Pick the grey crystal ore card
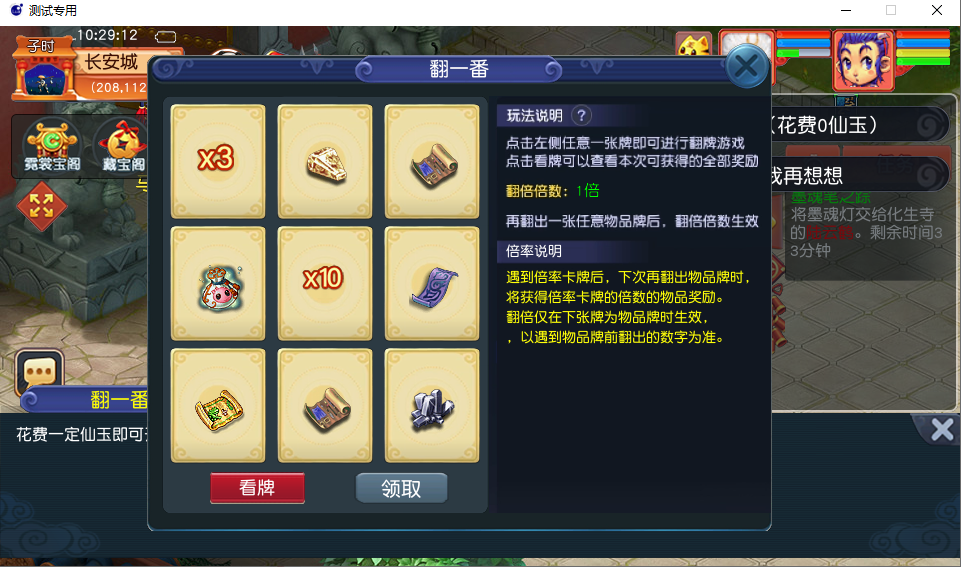The height and width of the screenshot is (567, 961). tap(432, 406)
